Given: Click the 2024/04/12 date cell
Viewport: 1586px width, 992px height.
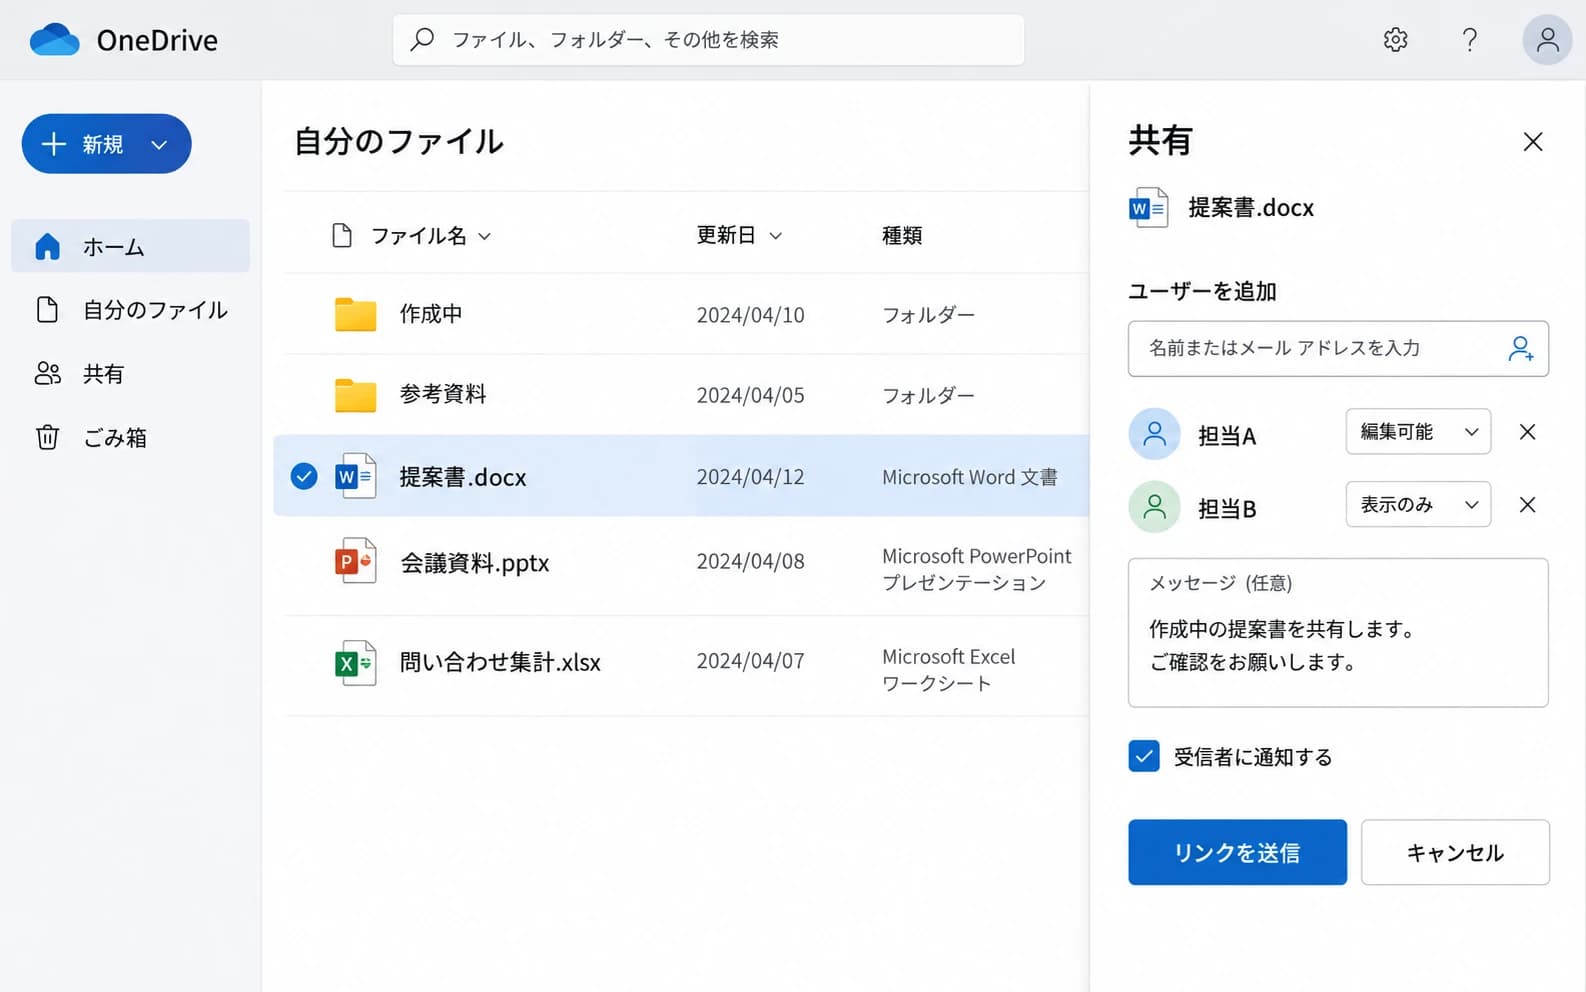Looking at the screenshot, I should (x=750, y=477).
